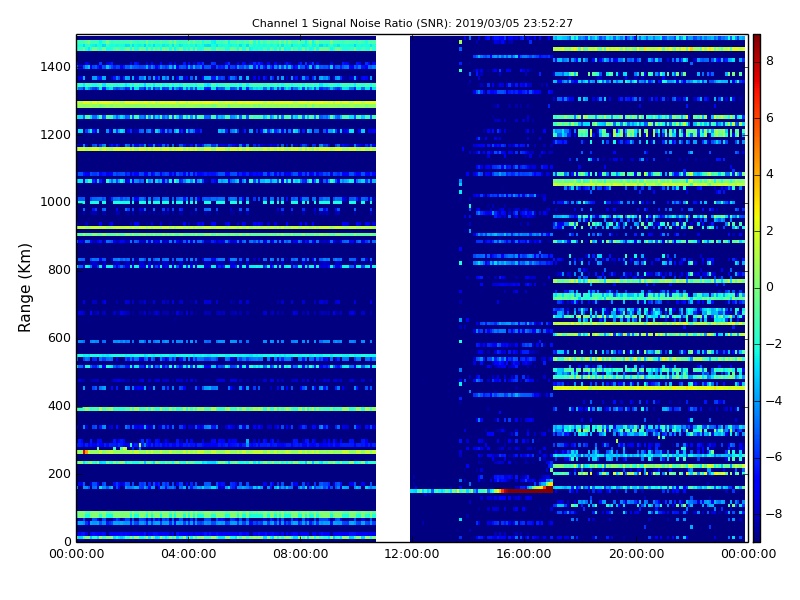Click the colorbar label 0

click(770, 287)
